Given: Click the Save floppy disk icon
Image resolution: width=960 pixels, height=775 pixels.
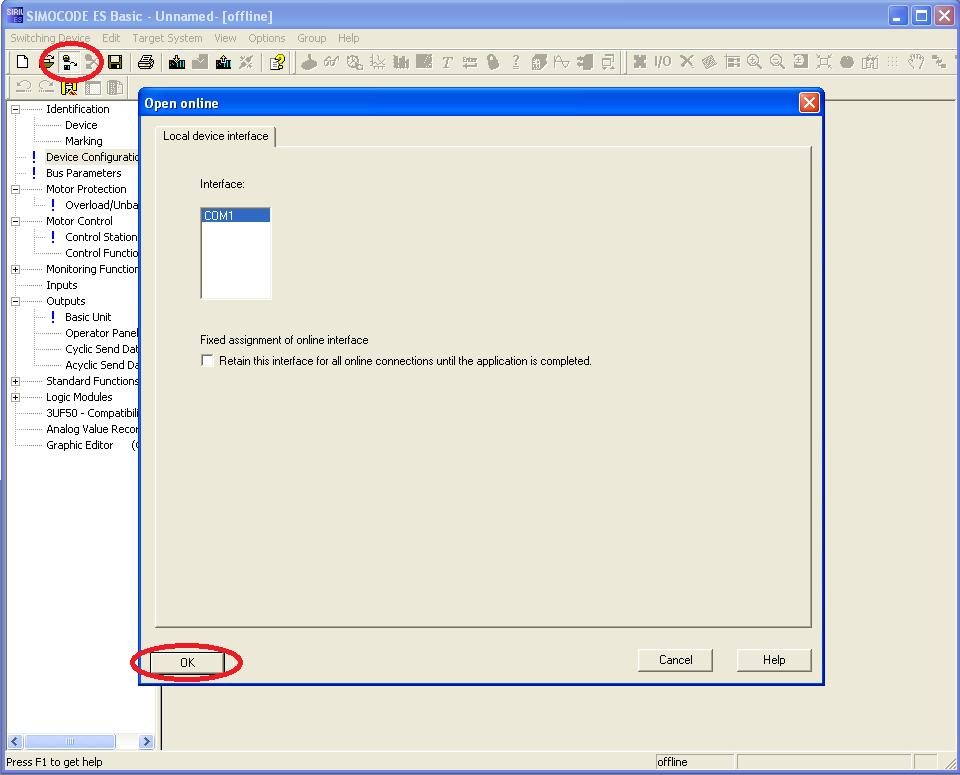Looking at the screenshot, I should [115, 62].
